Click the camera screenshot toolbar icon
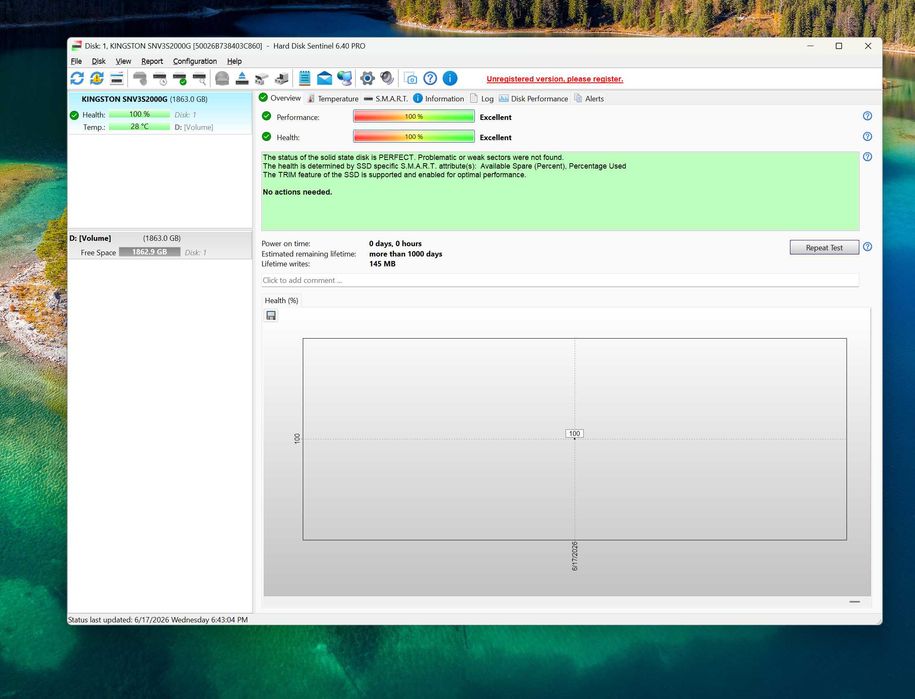Screen dimensions: 915x699 tap(411, 78)
